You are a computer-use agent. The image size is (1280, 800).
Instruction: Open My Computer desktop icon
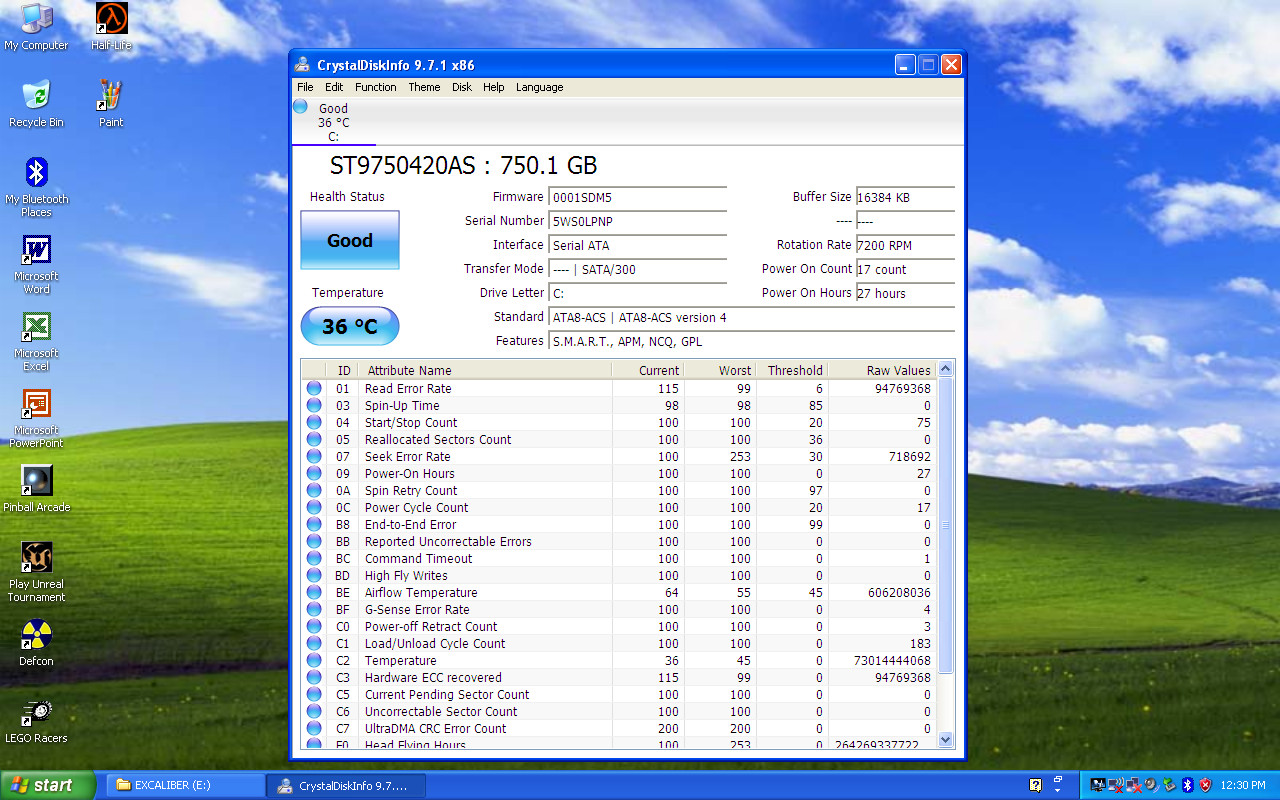[36, 27]
